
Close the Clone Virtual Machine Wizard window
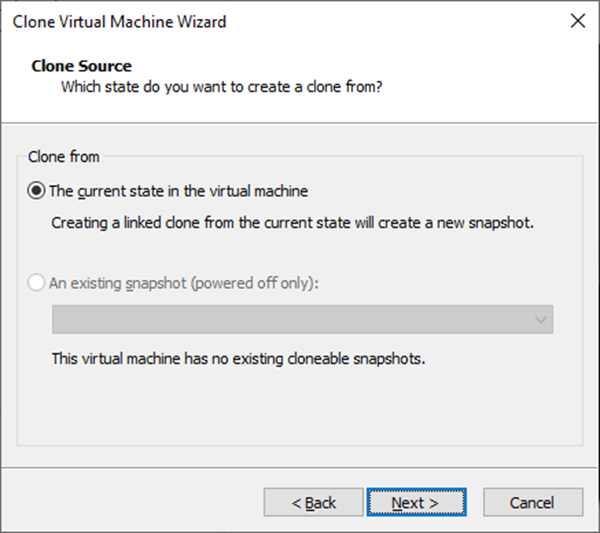click(577, 21)
